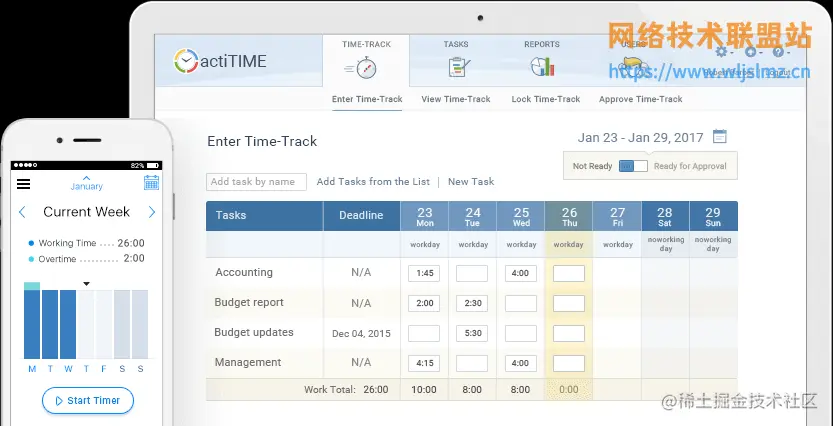
Task: Click Budget updates Tuesday cell 5:30
Action: (x=472, y=334)
